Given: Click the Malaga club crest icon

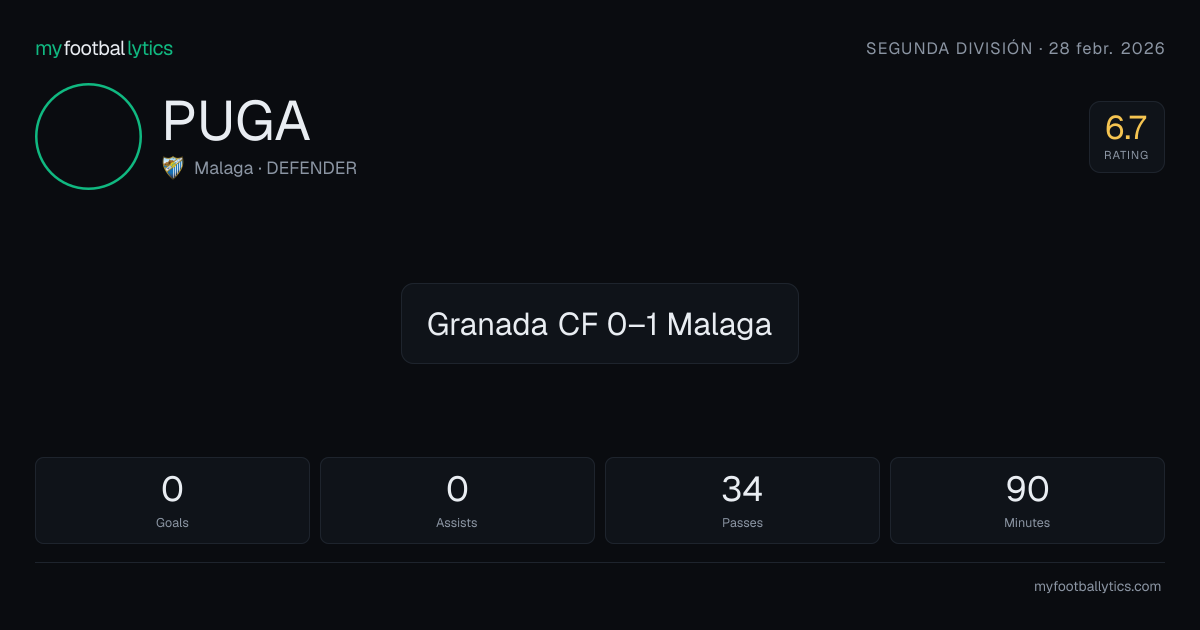Looking at the screenshot, I should [173, 168].
